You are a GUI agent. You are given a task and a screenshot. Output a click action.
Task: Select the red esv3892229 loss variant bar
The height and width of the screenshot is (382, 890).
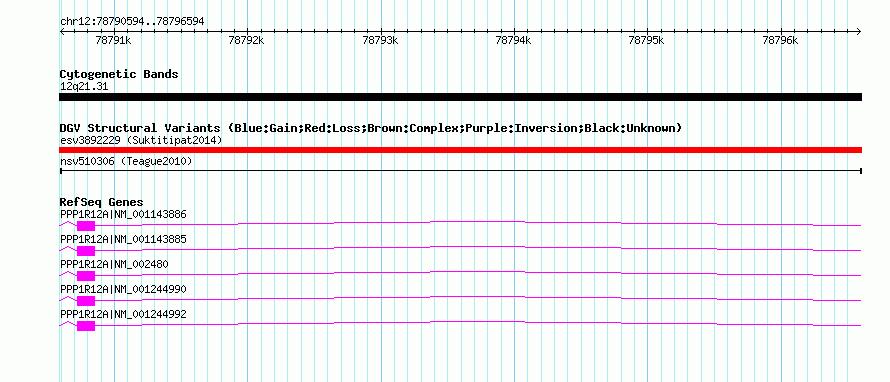coord(460,150)
